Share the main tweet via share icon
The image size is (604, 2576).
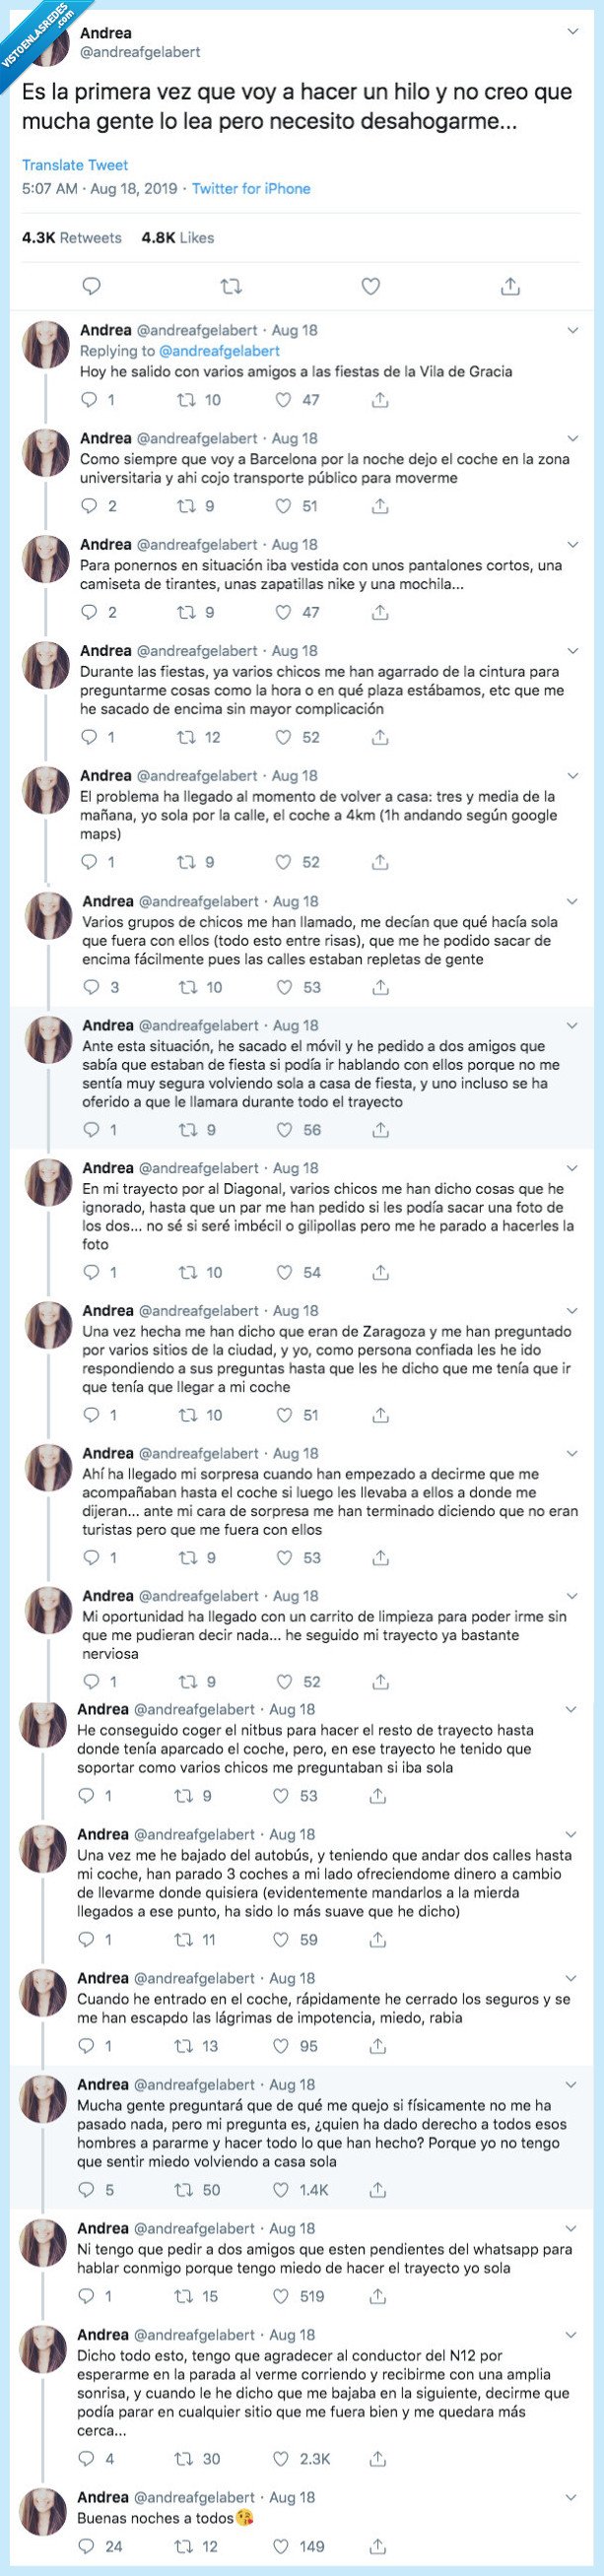pyautogui.click(x=510, y=287)
